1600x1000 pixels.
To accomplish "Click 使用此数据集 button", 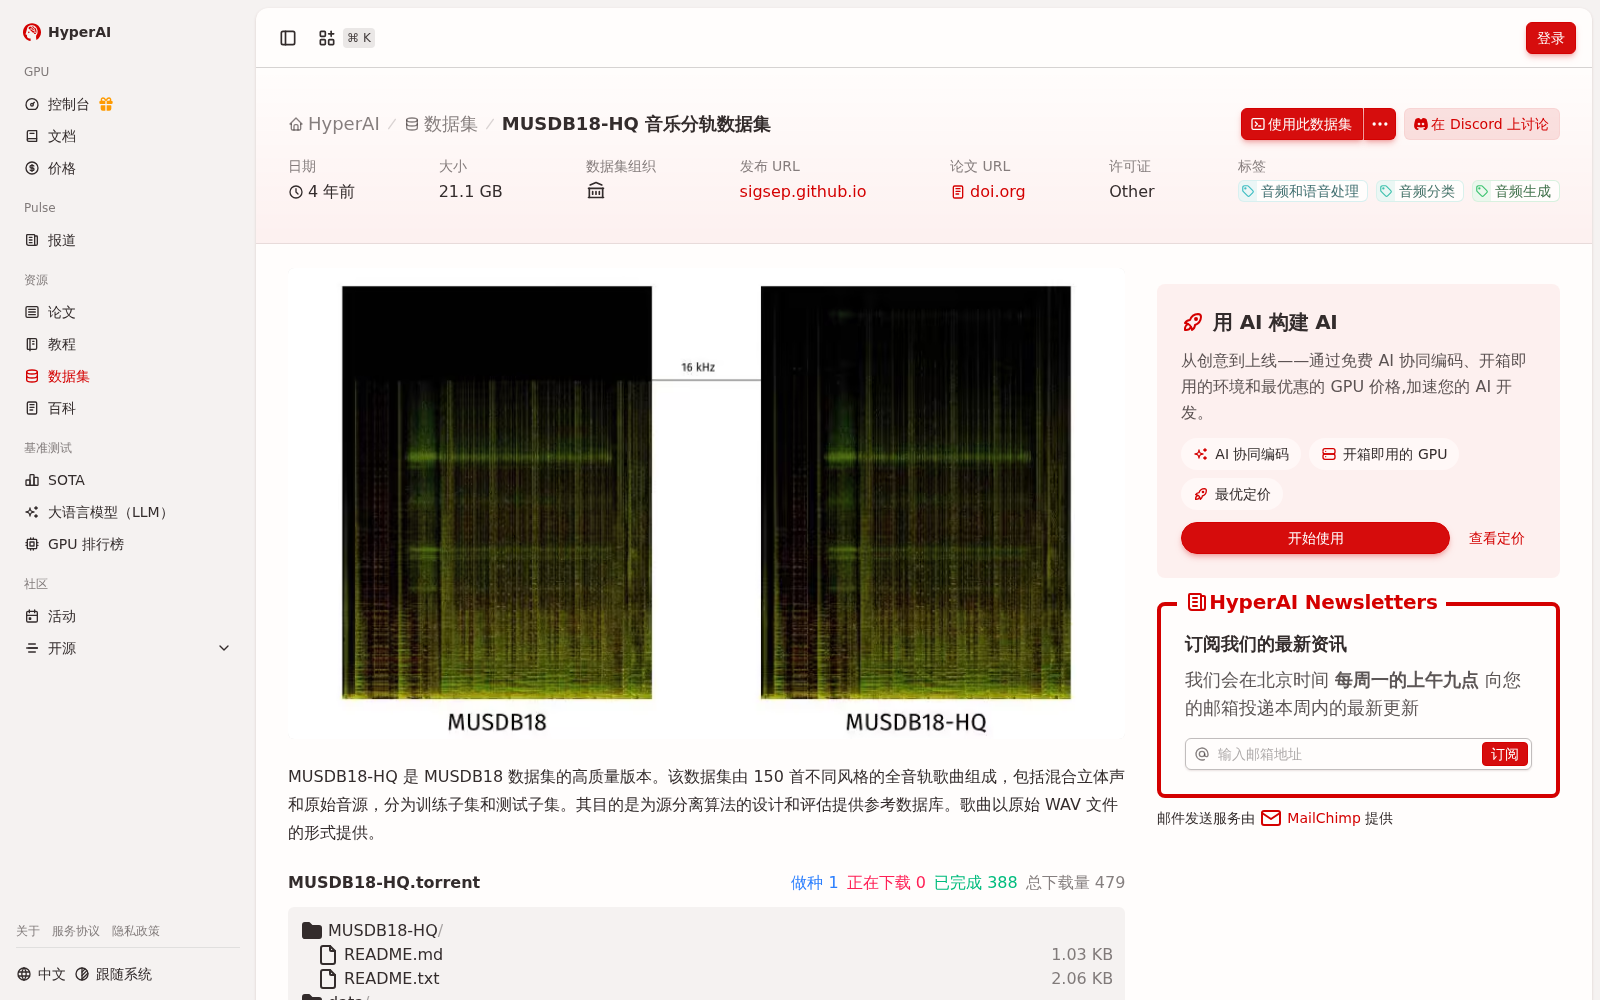I will pyautogui.click(x=1302, y=124).
